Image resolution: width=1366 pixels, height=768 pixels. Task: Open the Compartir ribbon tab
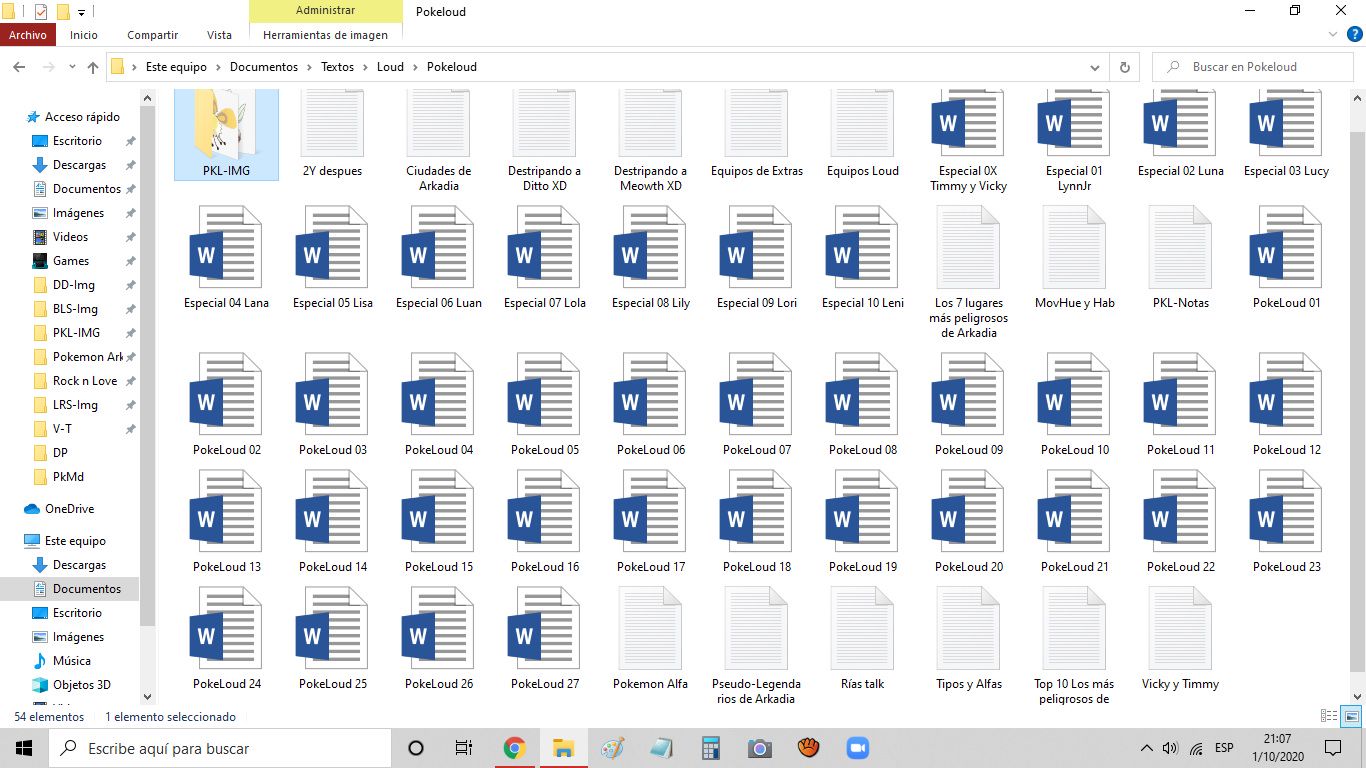pos(152,35)
